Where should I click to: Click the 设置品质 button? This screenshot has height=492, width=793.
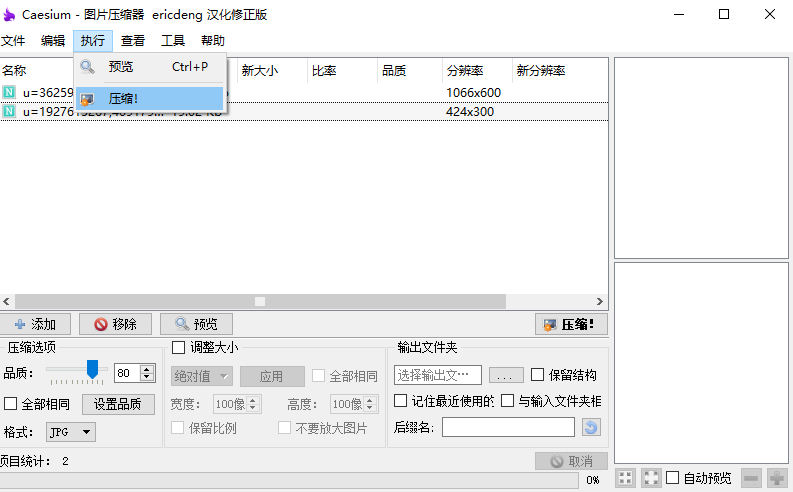[118, 404]
